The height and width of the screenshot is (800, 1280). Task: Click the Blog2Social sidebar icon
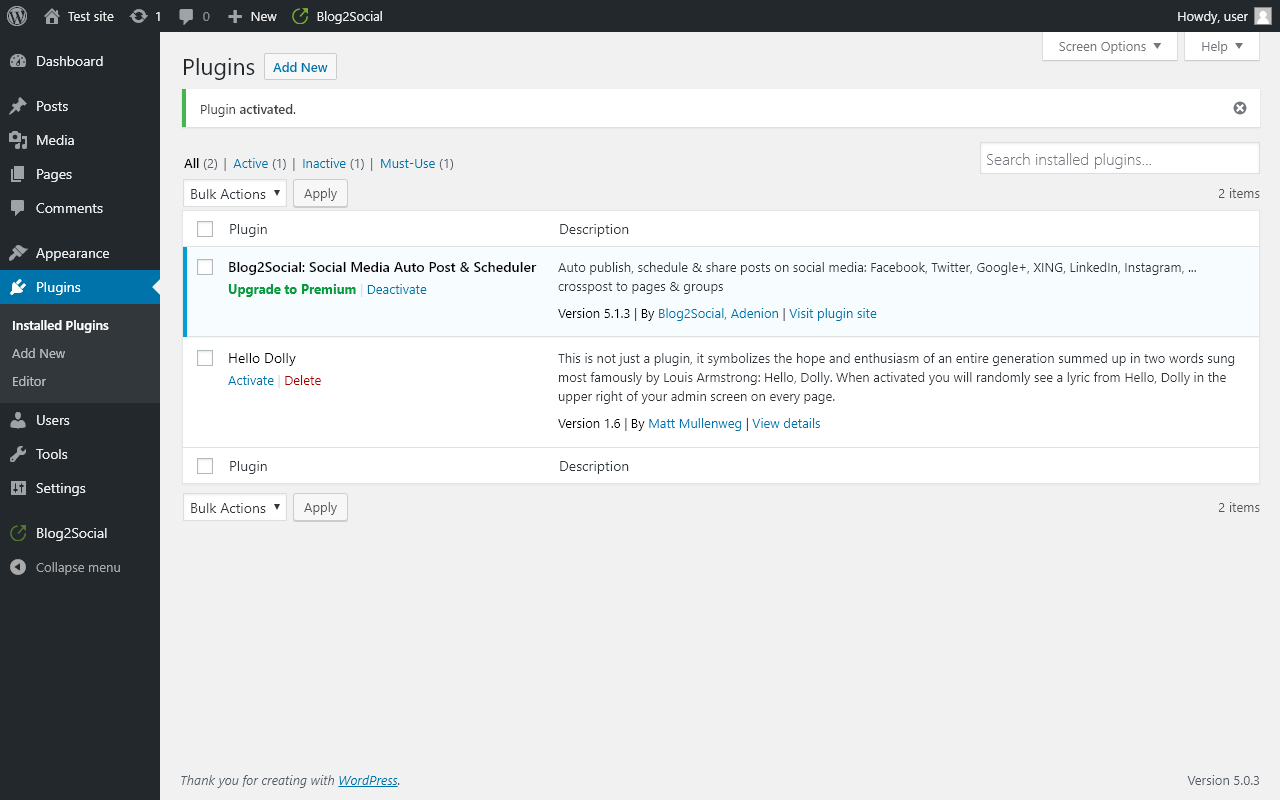[18, 533]
